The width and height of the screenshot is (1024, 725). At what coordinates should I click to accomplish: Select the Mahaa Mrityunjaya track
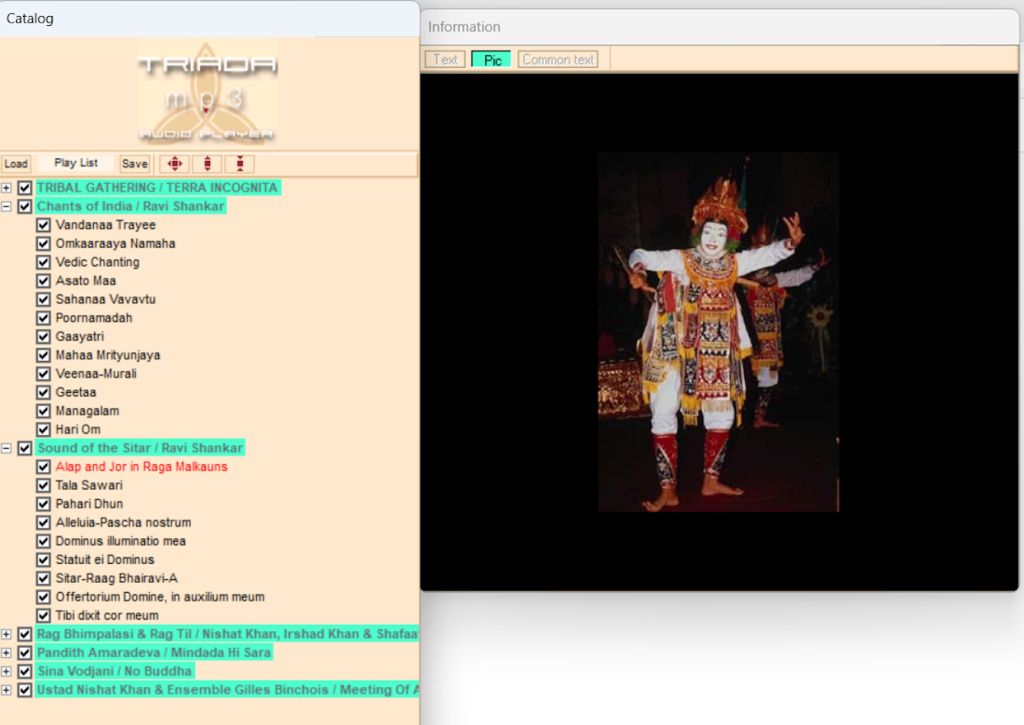[108, 355]
